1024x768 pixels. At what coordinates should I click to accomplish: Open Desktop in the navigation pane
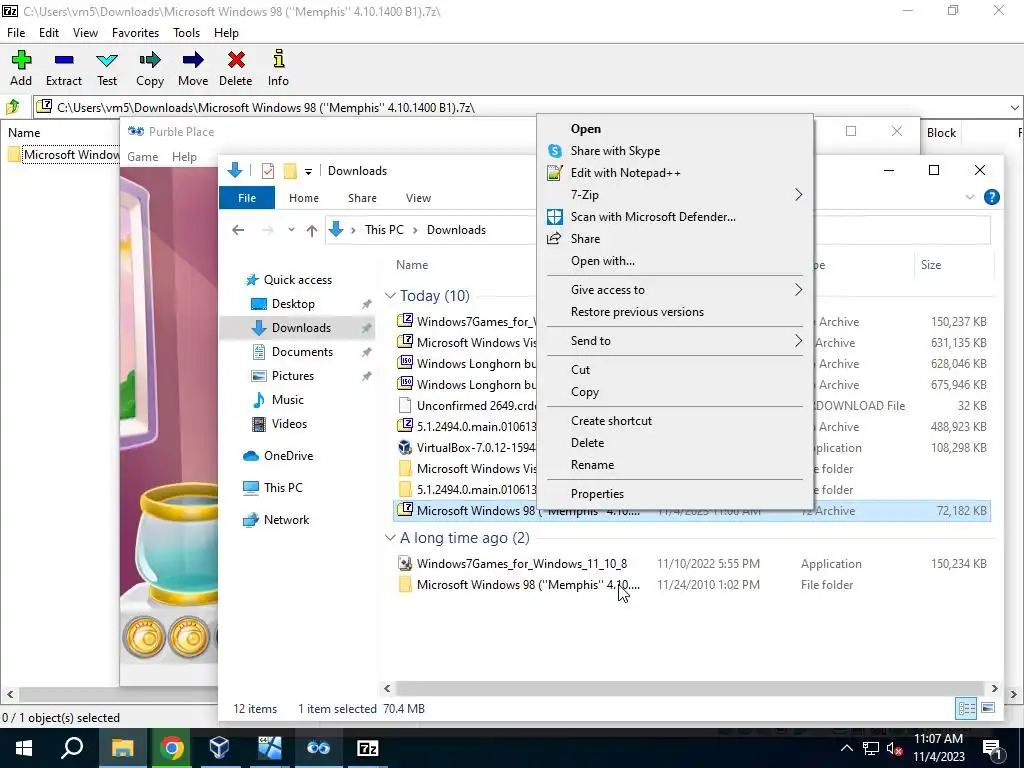[x=293, y=304]
